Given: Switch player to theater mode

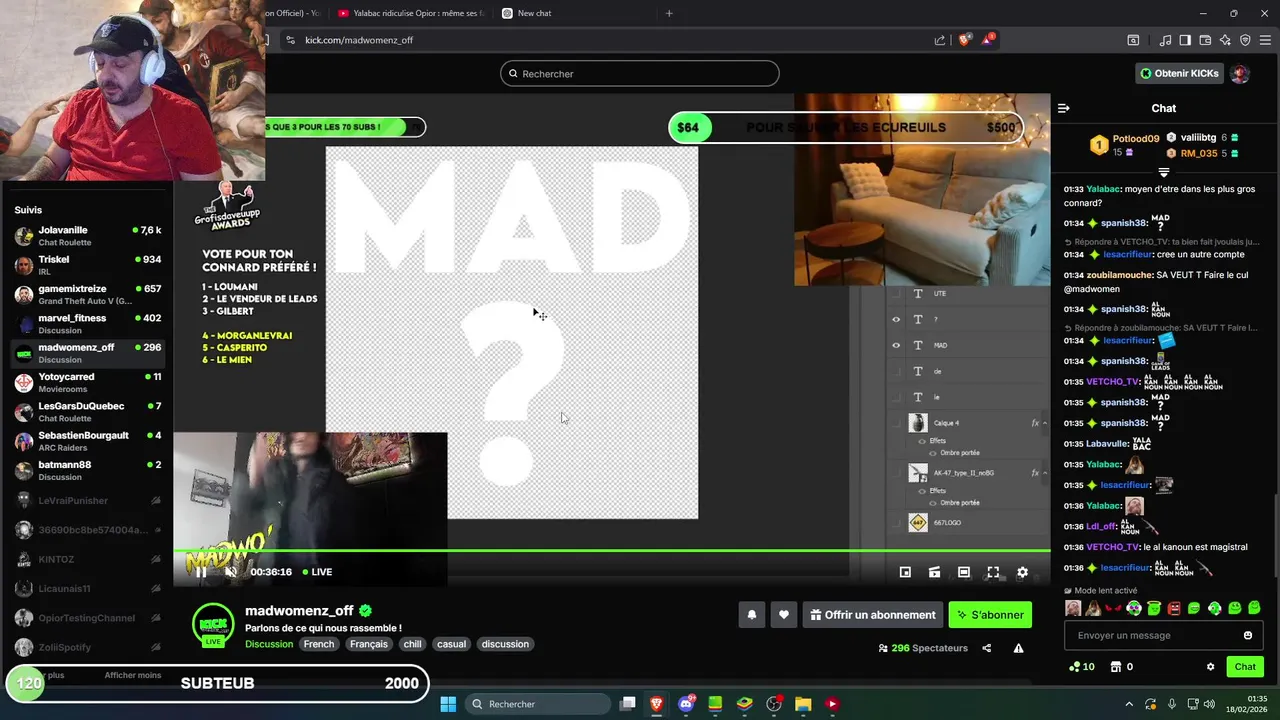Looking at the screenshot, I should [x=963, y=572].
